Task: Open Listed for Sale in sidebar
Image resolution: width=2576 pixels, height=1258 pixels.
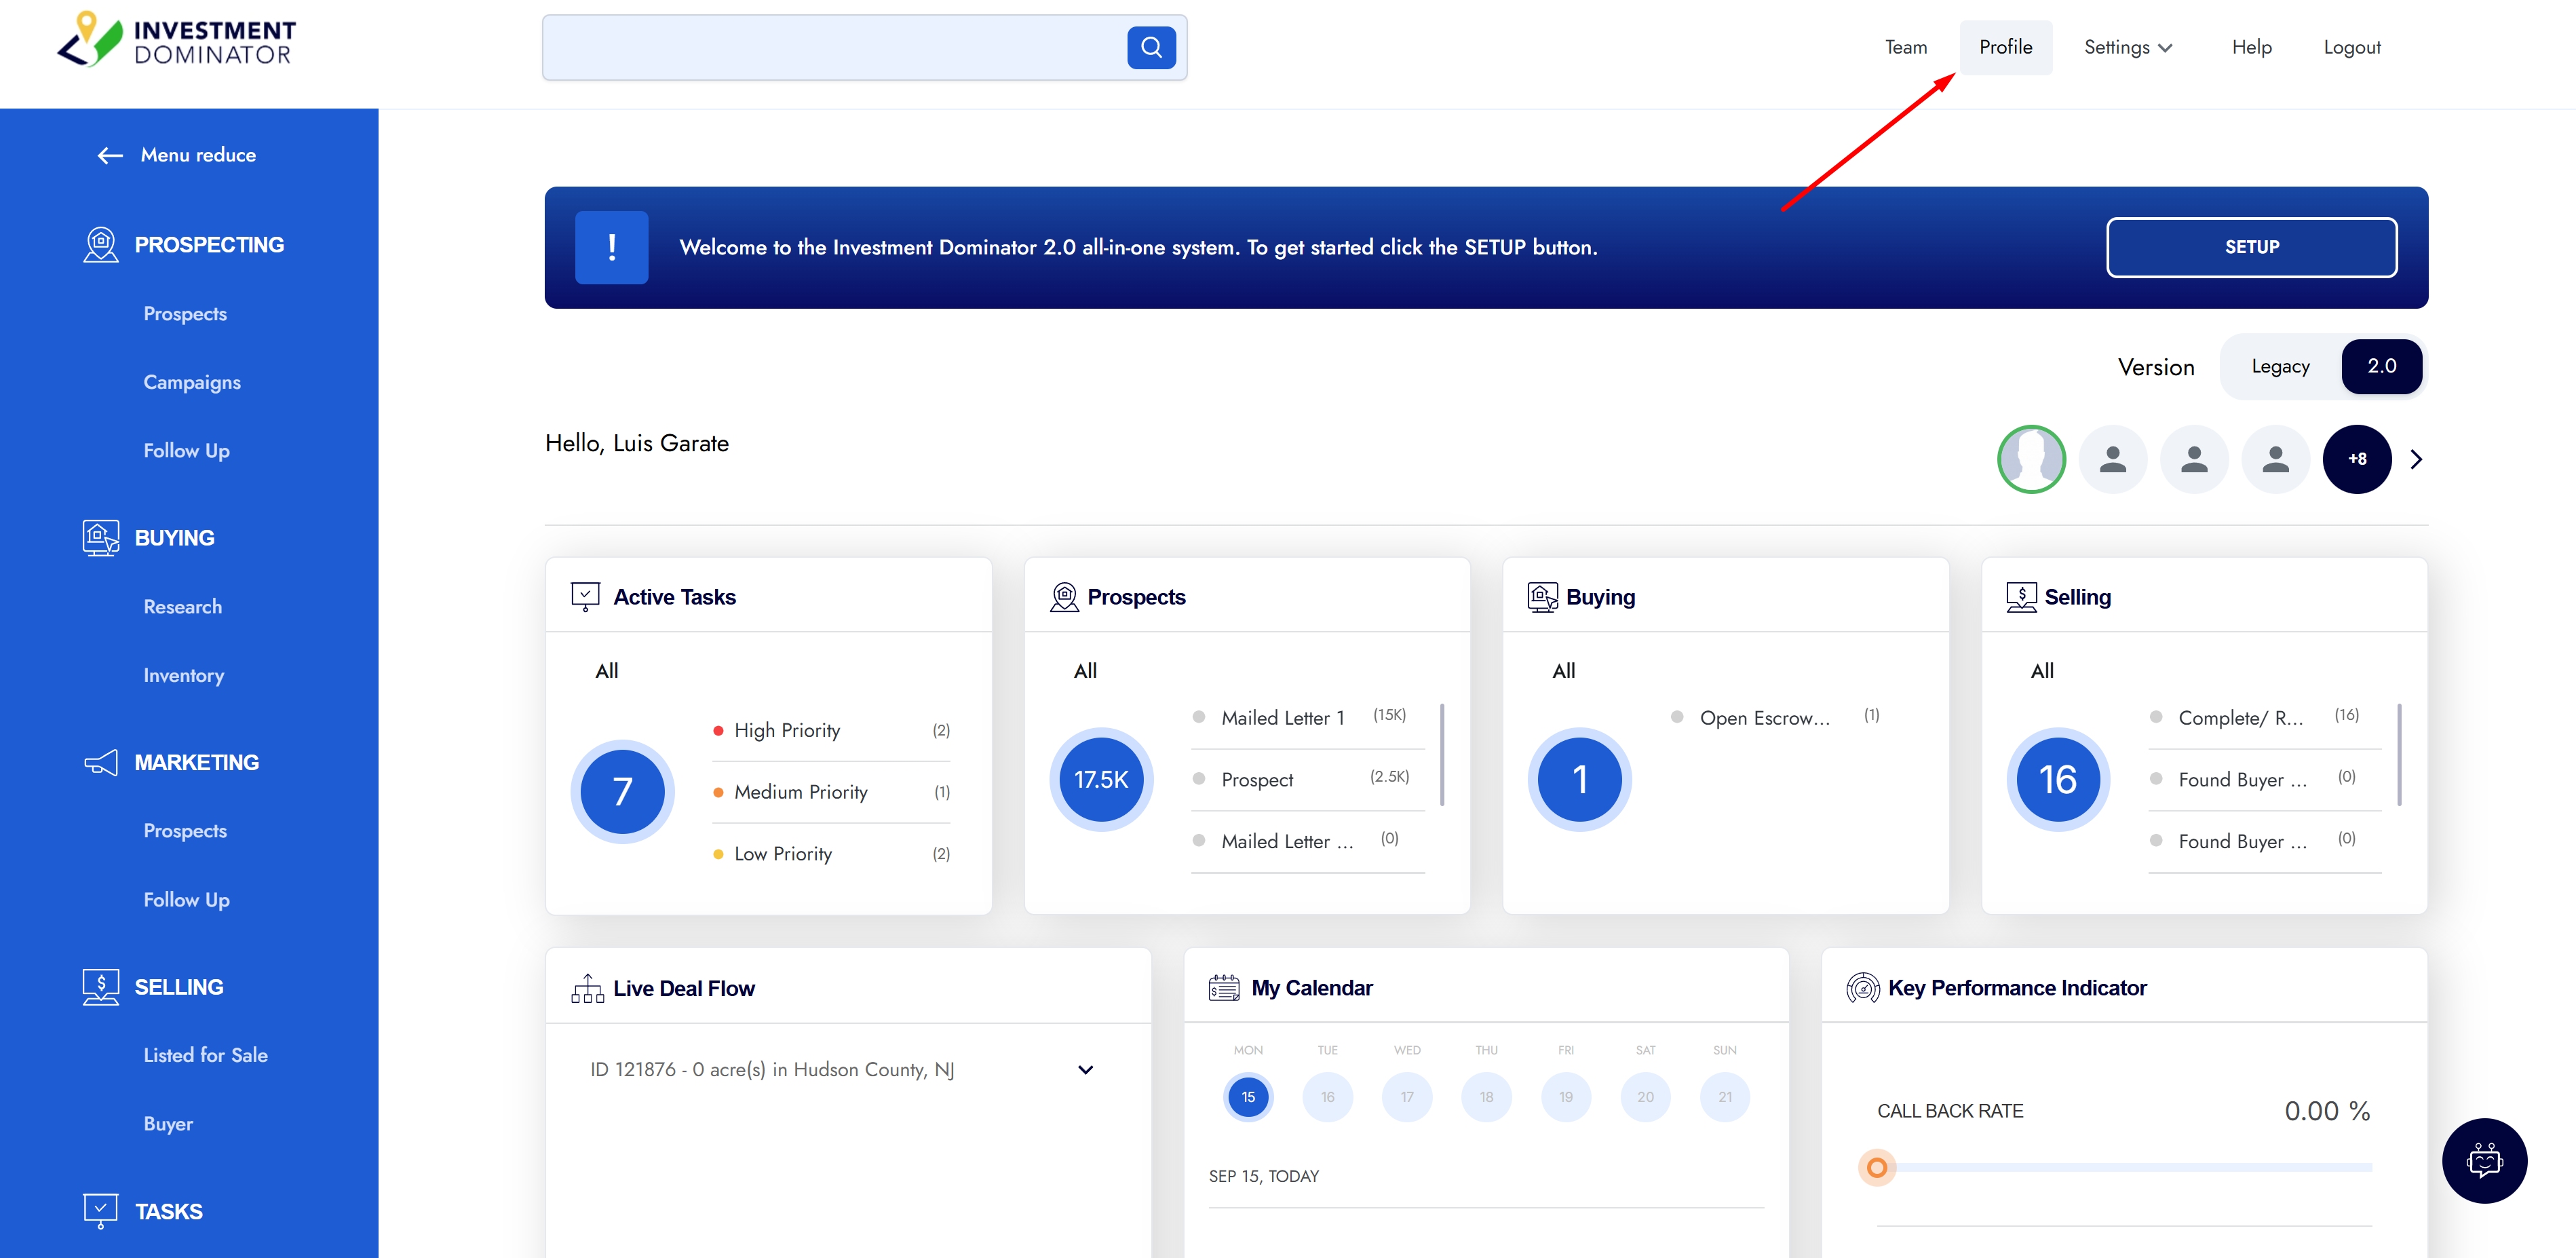Action: coord(205,1055)
